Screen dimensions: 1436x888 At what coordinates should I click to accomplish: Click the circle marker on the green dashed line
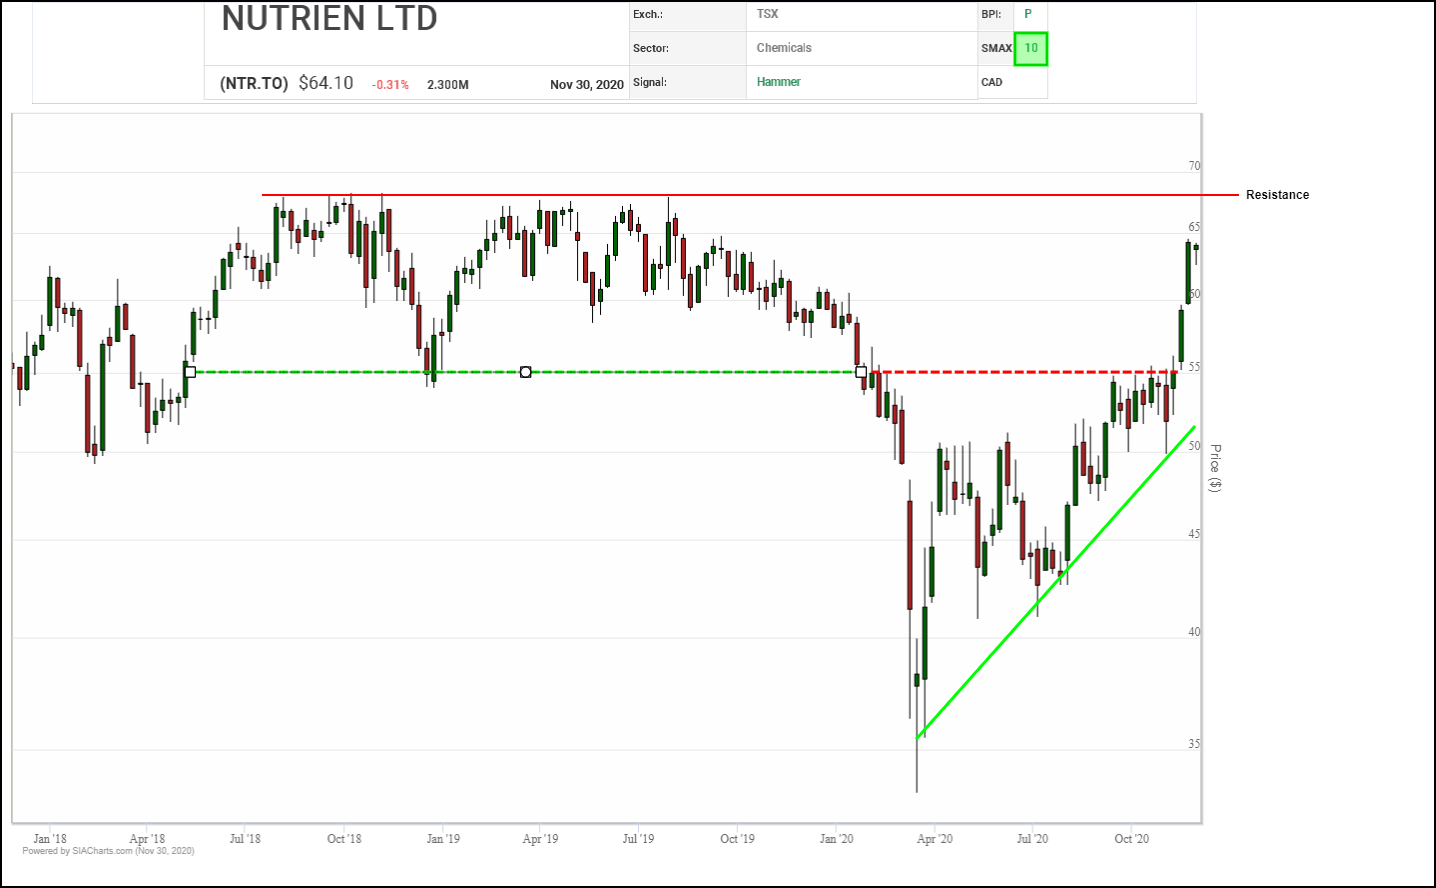(x=526, y=372)
